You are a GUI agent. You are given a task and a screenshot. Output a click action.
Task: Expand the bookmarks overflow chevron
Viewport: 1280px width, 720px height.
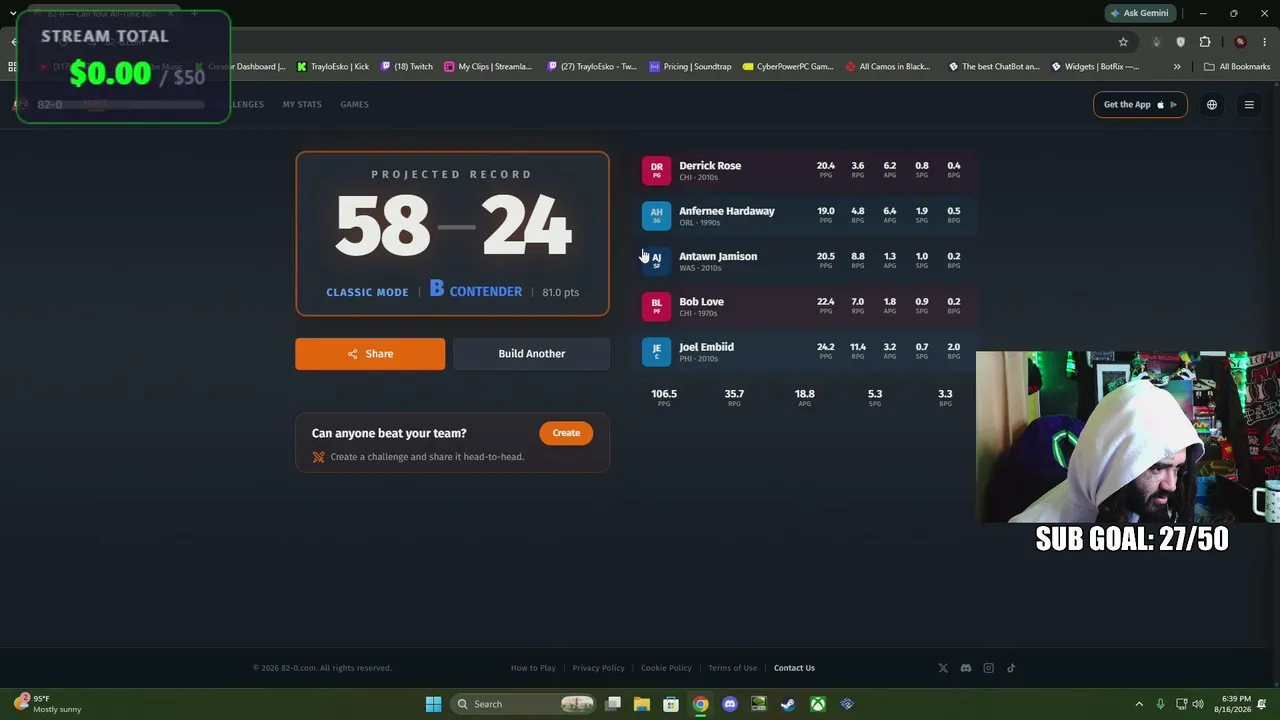pos(1177,67)
